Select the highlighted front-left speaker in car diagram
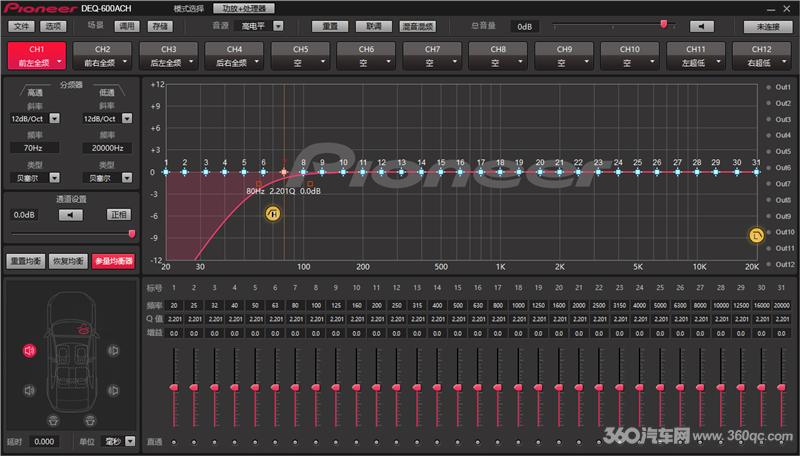The height and width of the screenshot is (456, 800). click(29, 350)
